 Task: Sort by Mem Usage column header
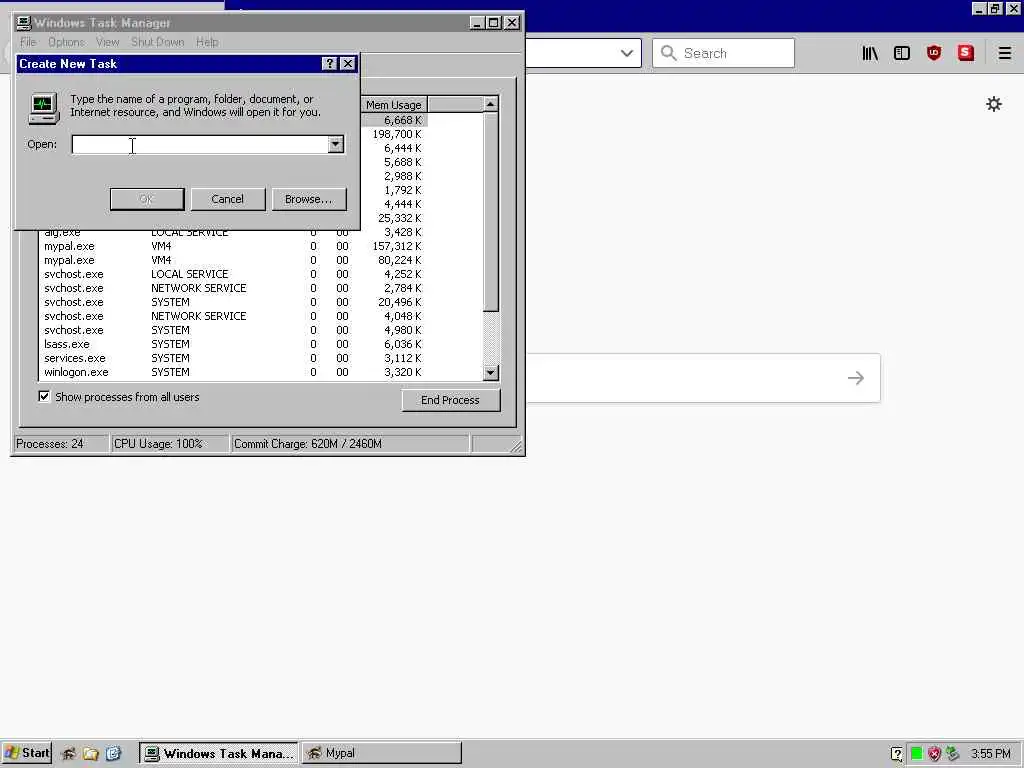point(394,104)
